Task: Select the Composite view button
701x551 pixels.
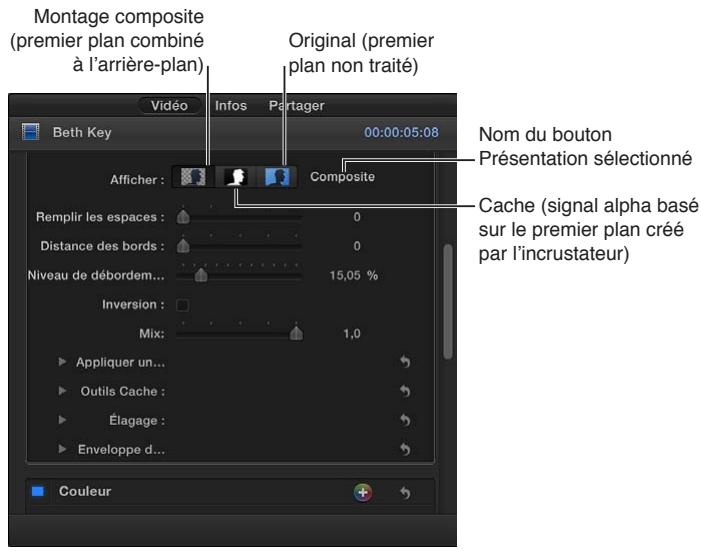Action: pos(193,177)
